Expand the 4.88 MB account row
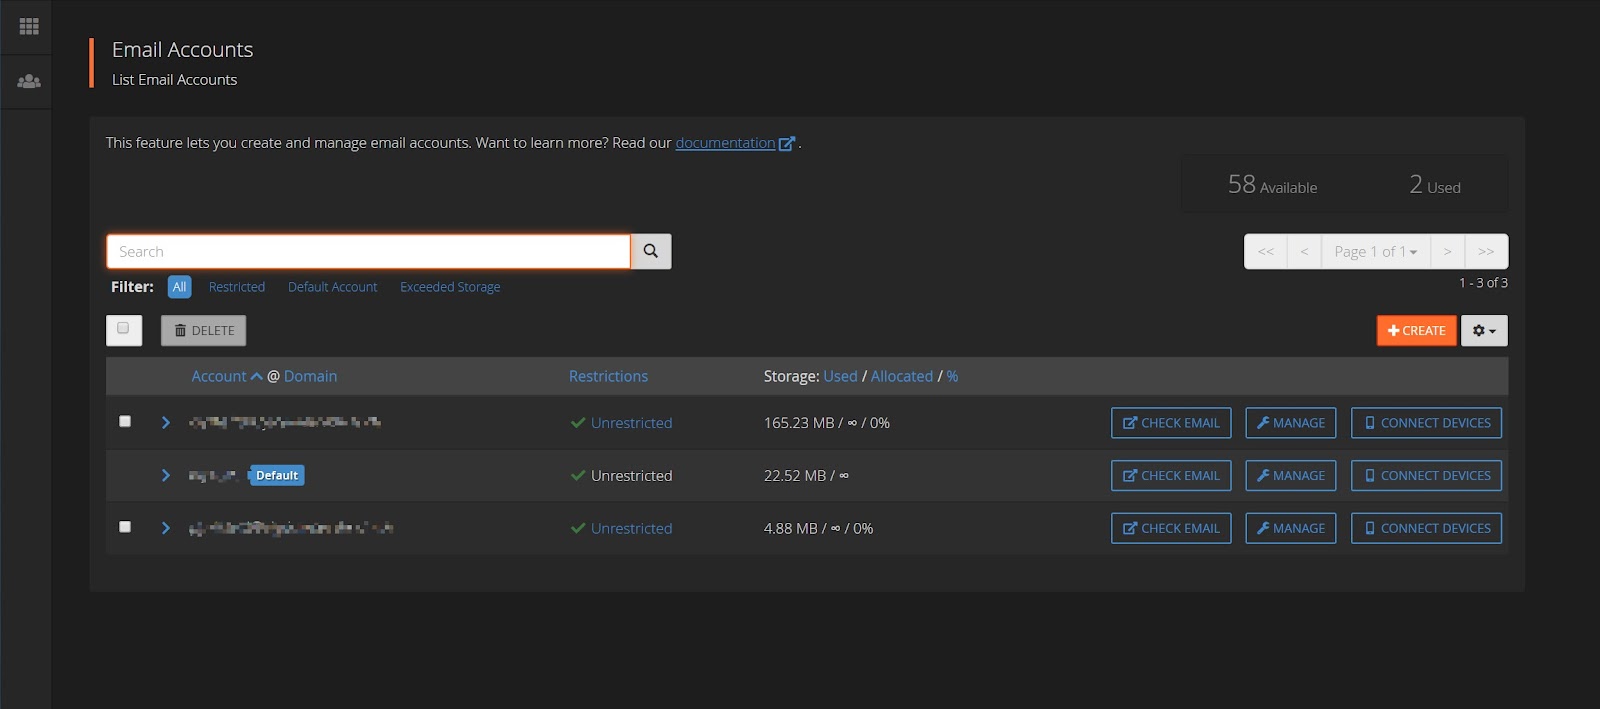The width and height of the screenshot is (1600, 709). point(166,528)
